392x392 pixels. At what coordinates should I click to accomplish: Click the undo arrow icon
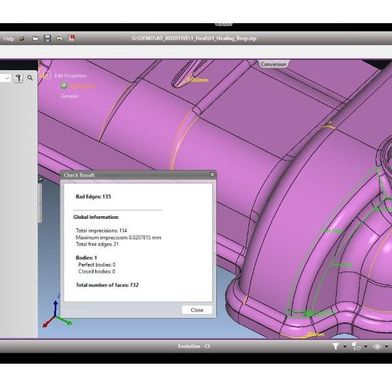click(x=59, y=39)
